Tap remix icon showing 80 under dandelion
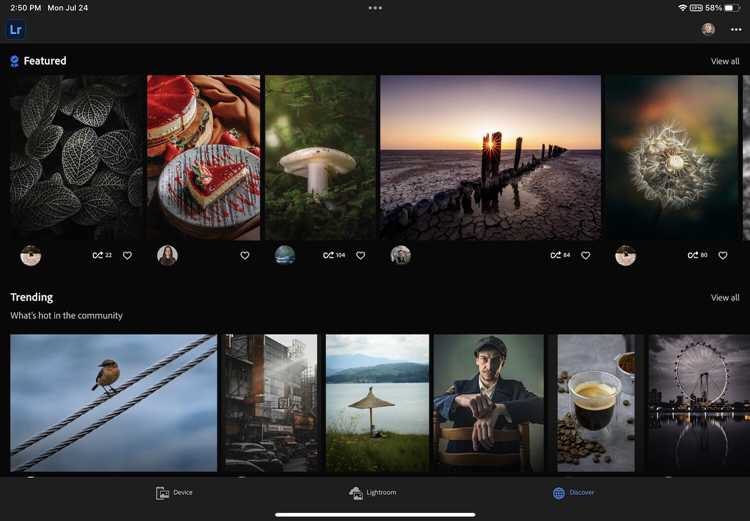The height and width of the screenshot is (521, 750). click(x=697, y=255)
